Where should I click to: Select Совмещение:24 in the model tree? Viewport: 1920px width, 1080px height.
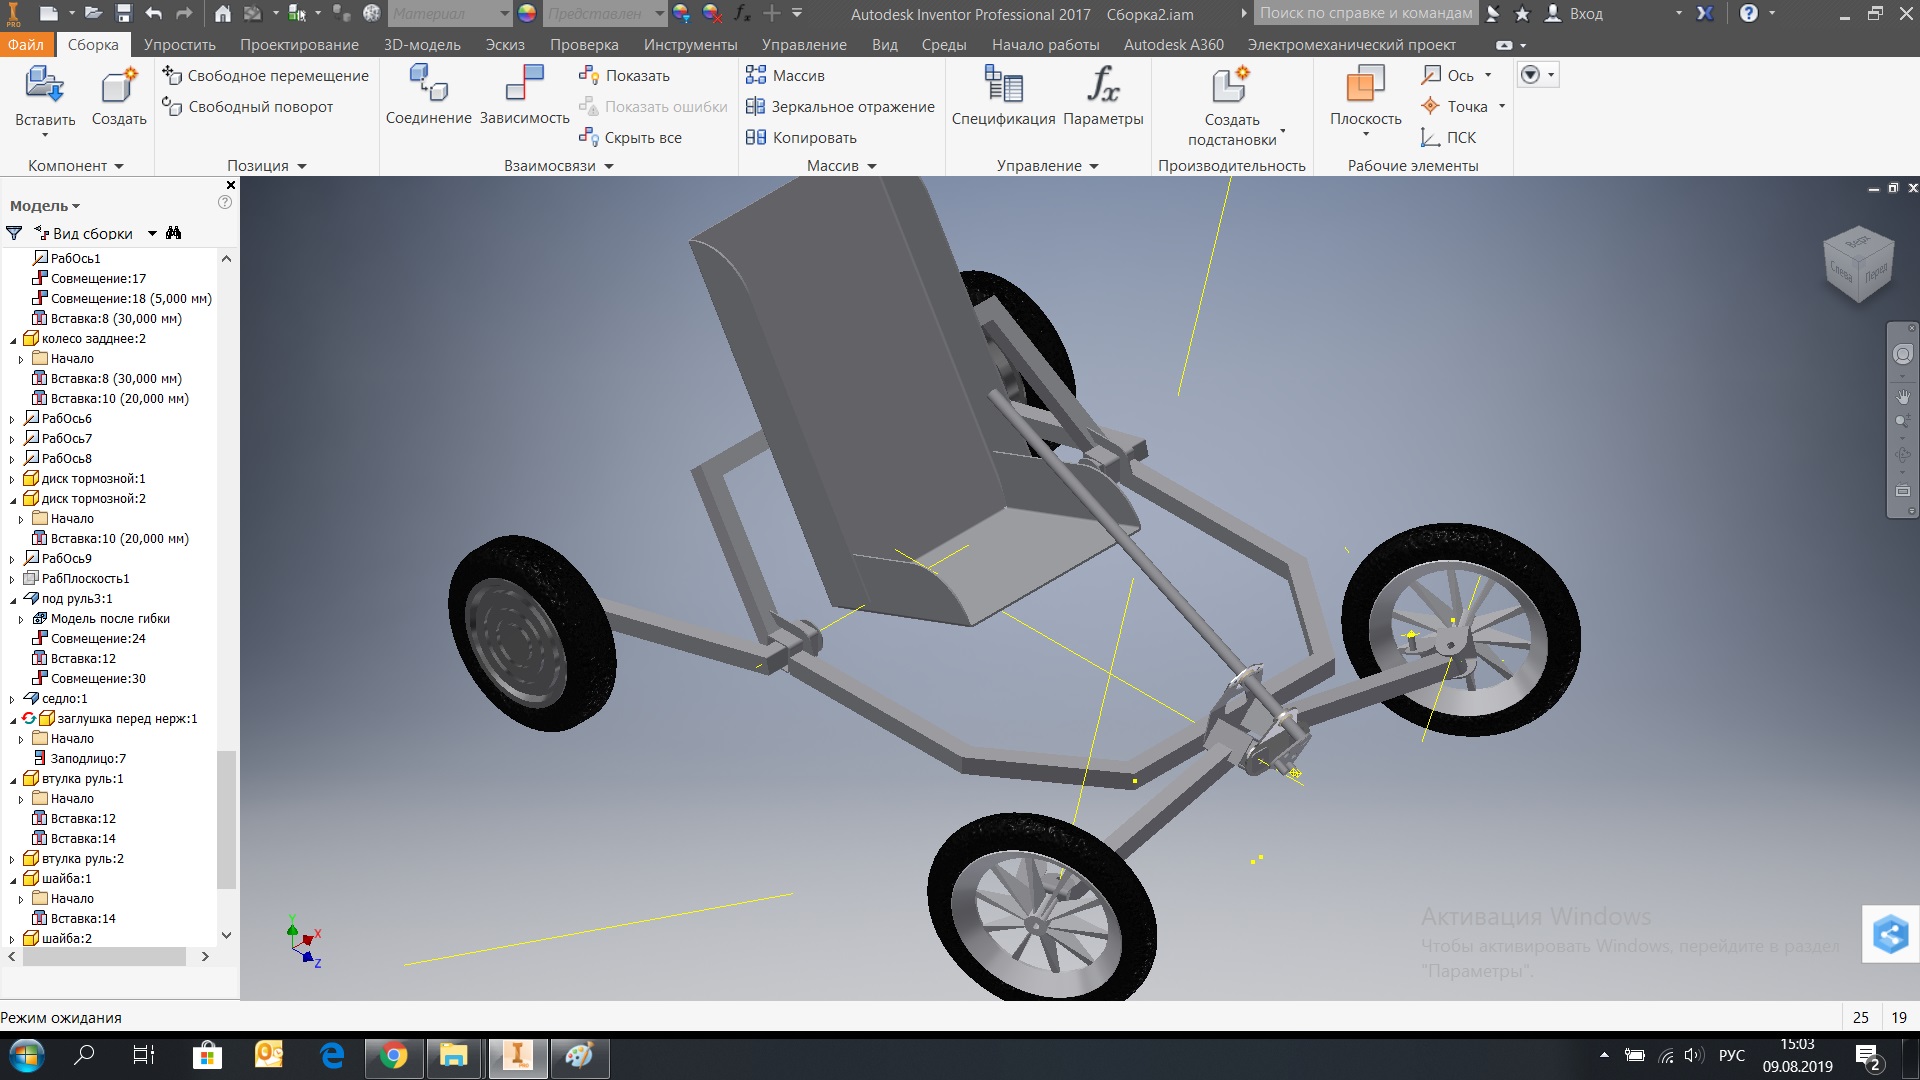[89, 639]
